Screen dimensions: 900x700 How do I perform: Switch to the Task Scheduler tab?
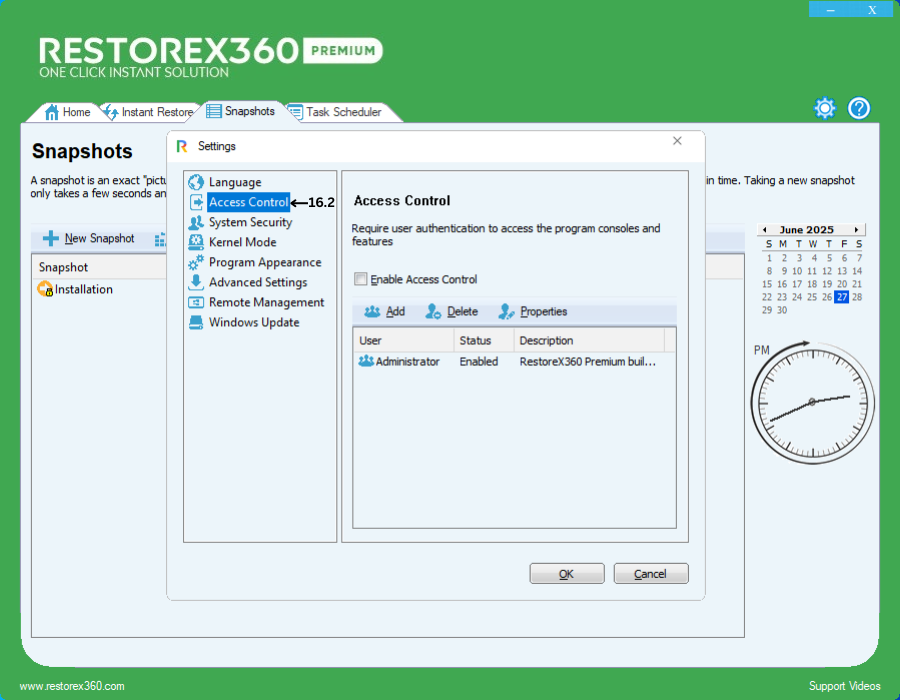tap(343, 112)
